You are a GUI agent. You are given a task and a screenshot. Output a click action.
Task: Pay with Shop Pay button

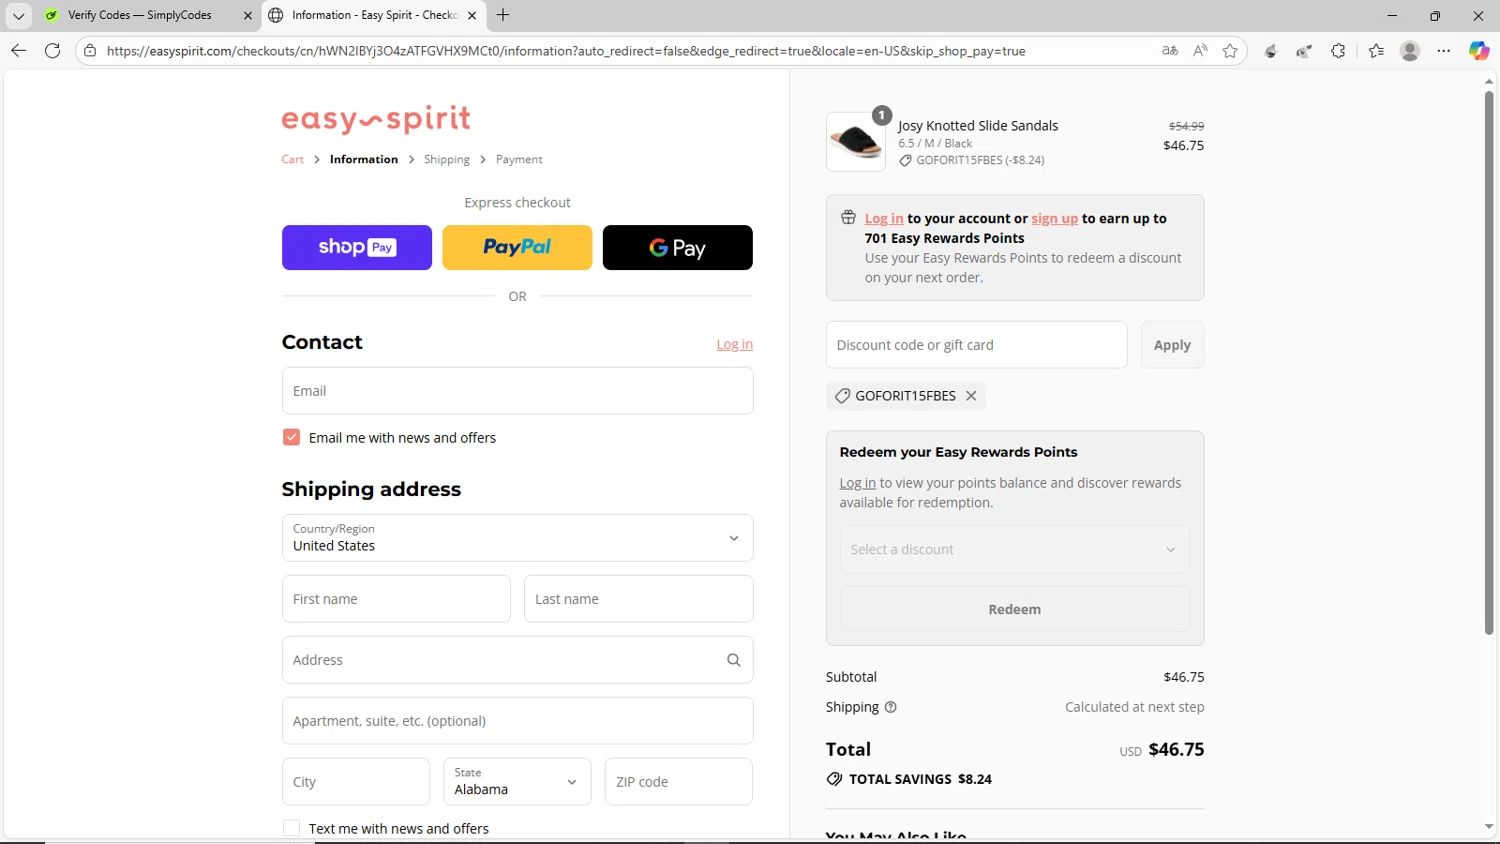point(357,247)
